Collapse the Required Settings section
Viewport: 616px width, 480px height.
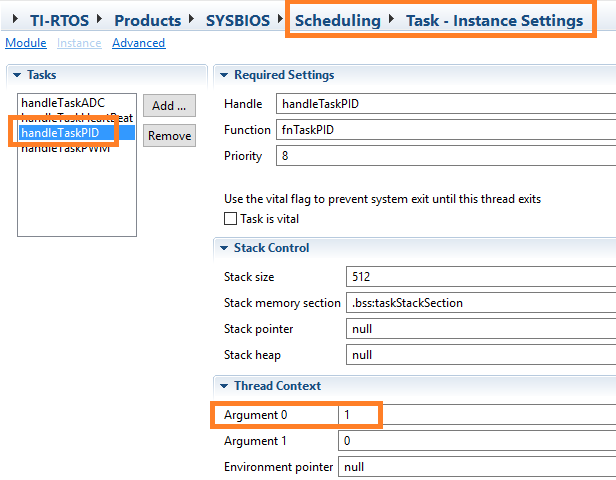tap(223, 76)
